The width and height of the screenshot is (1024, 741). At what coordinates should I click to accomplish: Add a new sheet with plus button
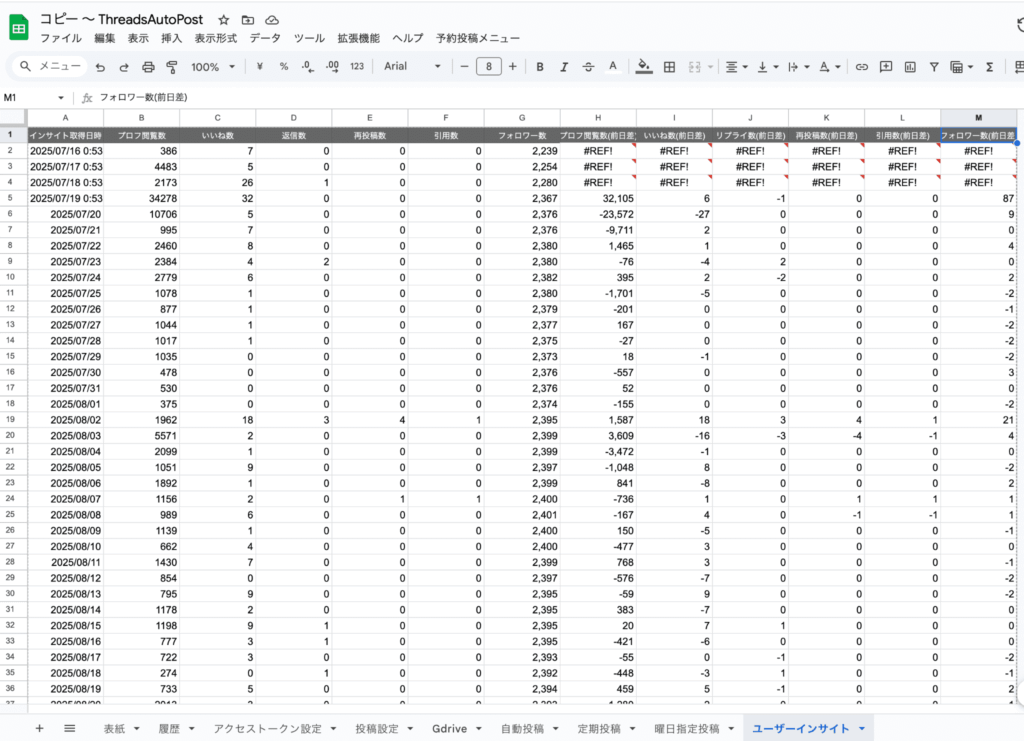40,729
